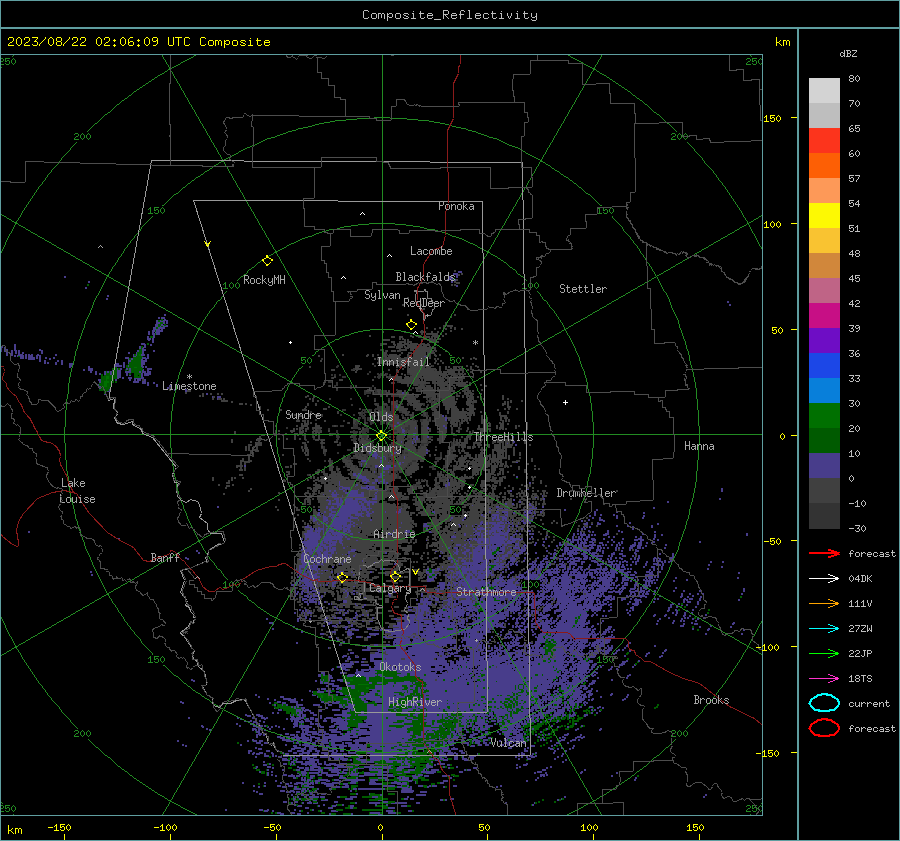The height and width of the screenshot is (841, 900).
Task: Click the yellow diamond marker above RockyMH
Action: tap(267, 261)
